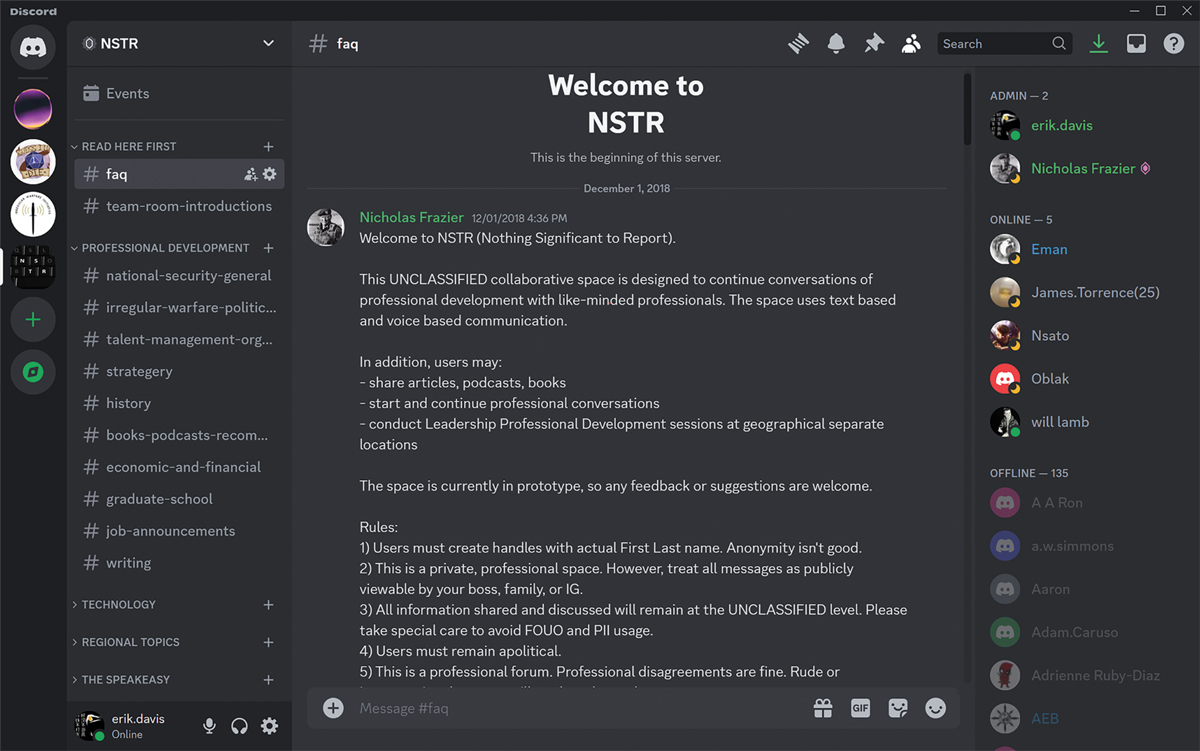The width and height of the screenshot is (1200, 751).
Task: Click the Message #faq text box
Action: (580, 708)
